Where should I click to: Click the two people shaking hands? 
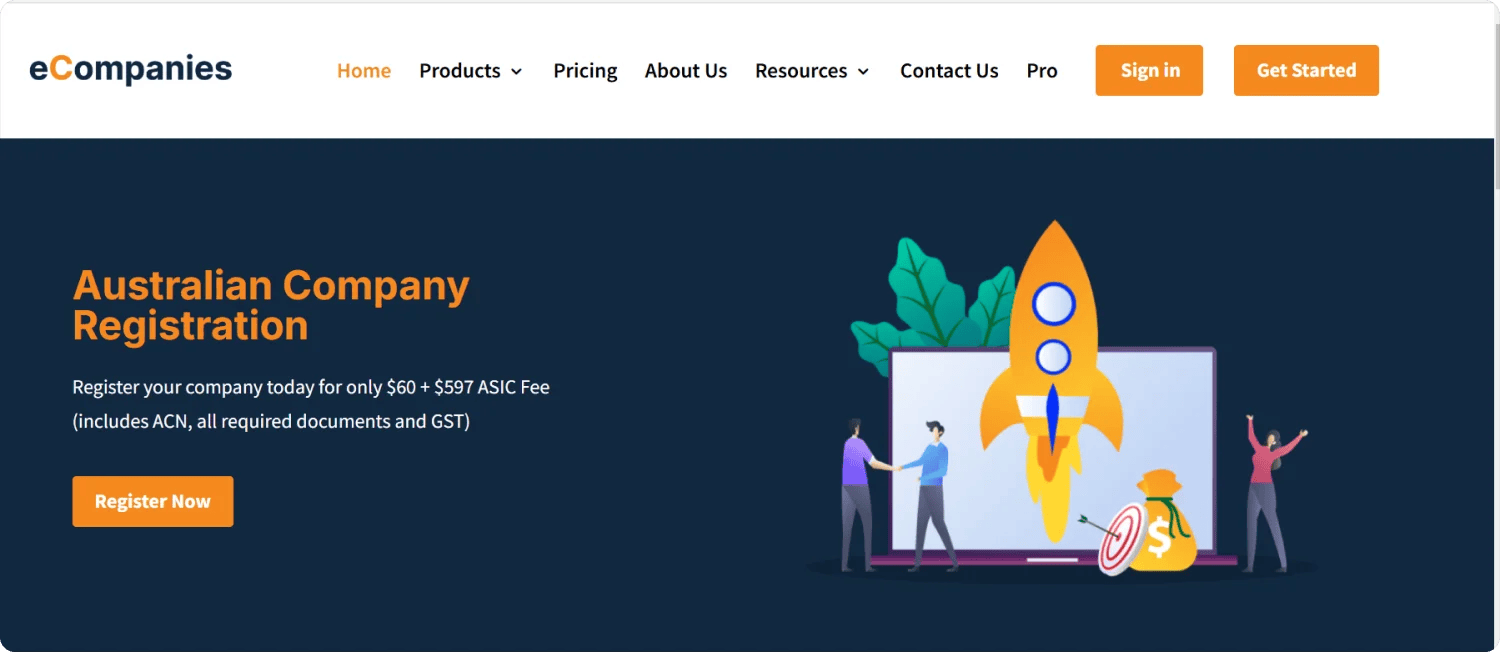897,495
